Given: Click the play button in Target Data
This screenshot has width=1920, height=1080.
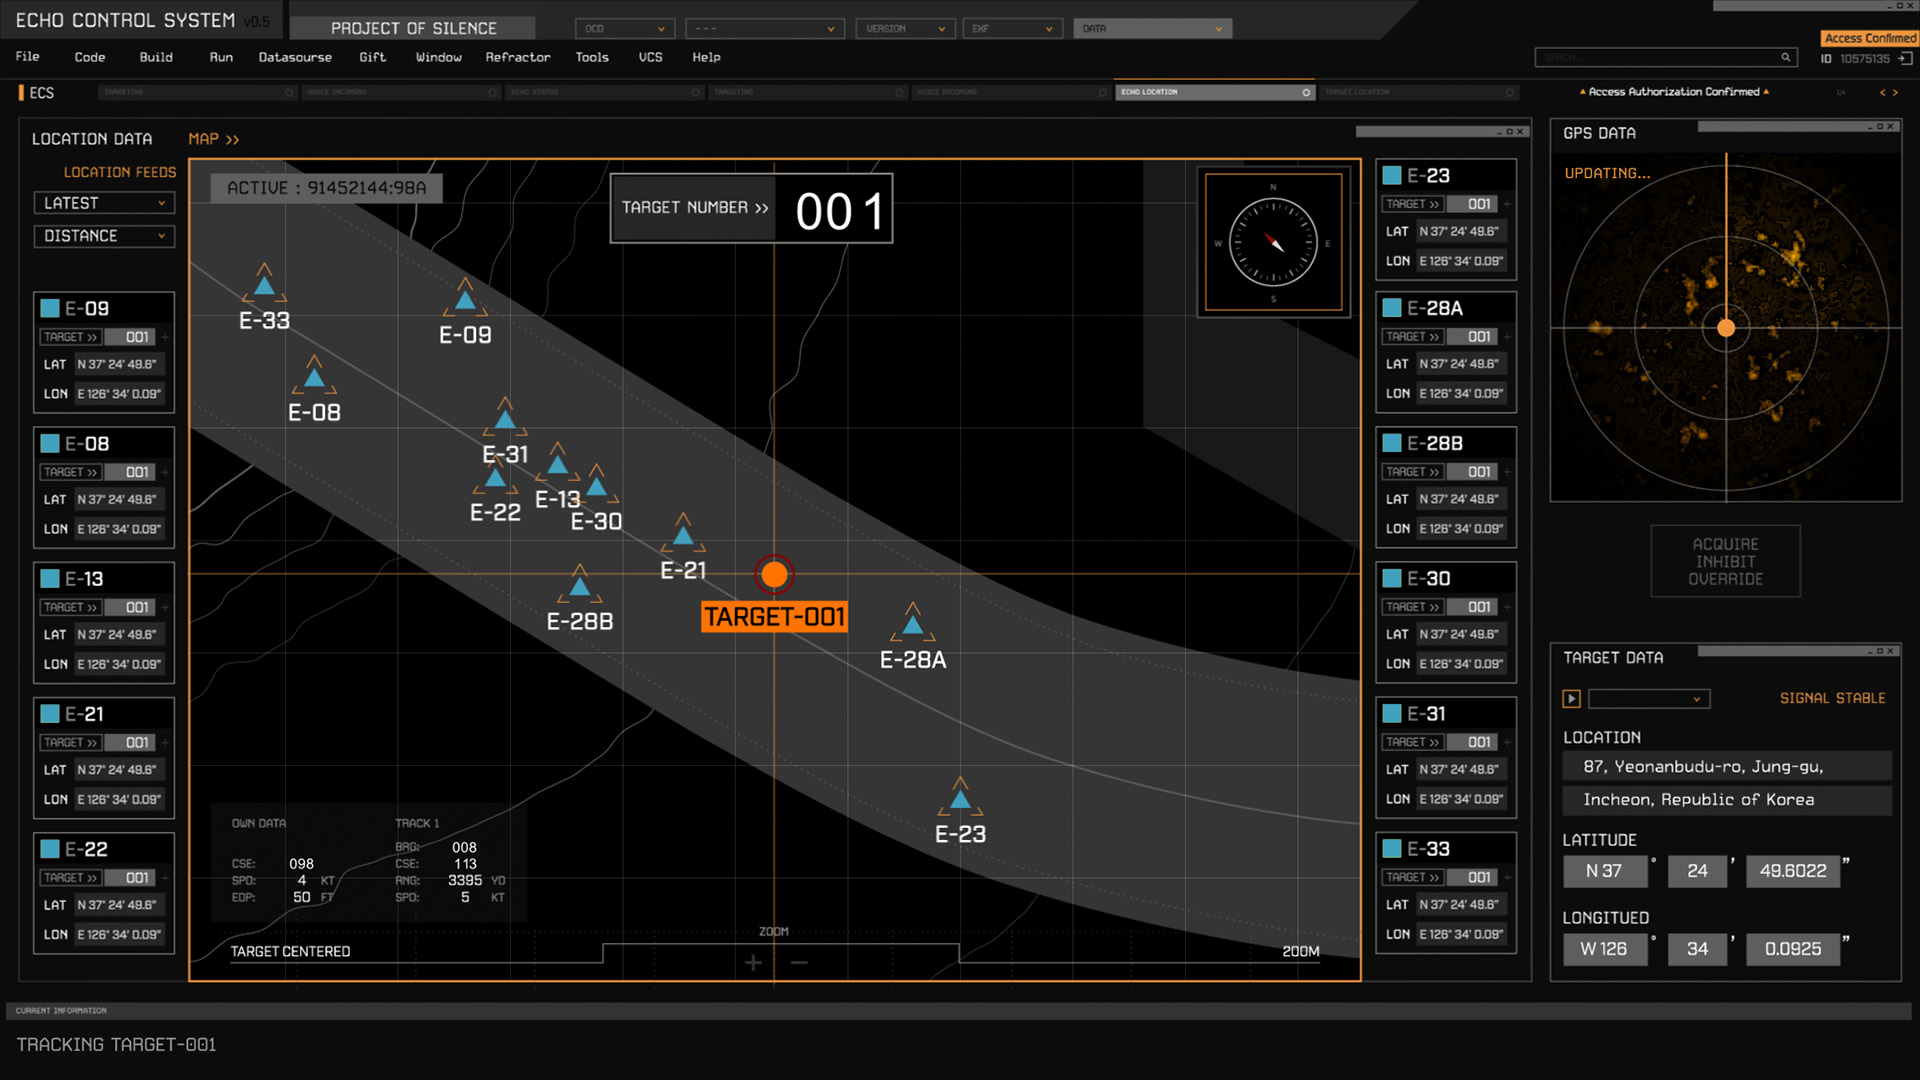Looking at the screenshot, I should coord(1571,699).
